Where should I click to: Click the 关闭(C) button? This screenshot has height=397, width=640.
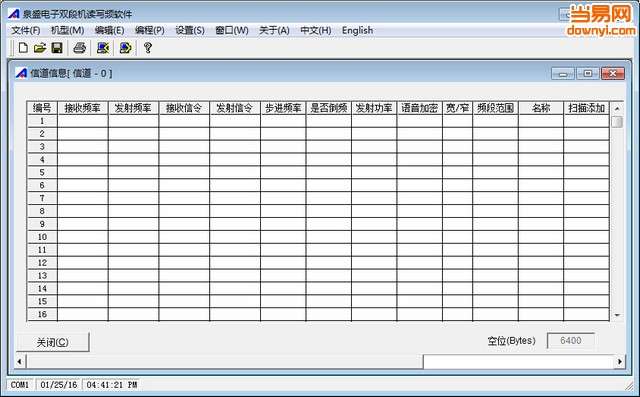click(x=53, y=342)
